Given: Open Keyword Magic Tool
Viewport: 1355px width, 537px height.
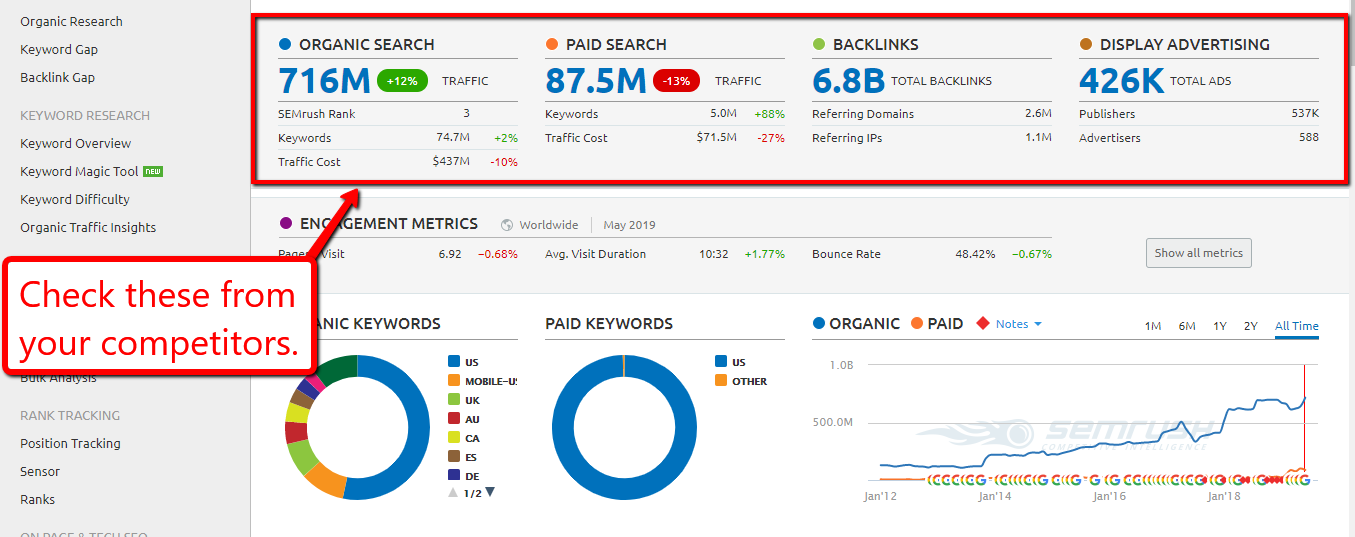Looking at the screenshot, I should [x=79, y=171].
